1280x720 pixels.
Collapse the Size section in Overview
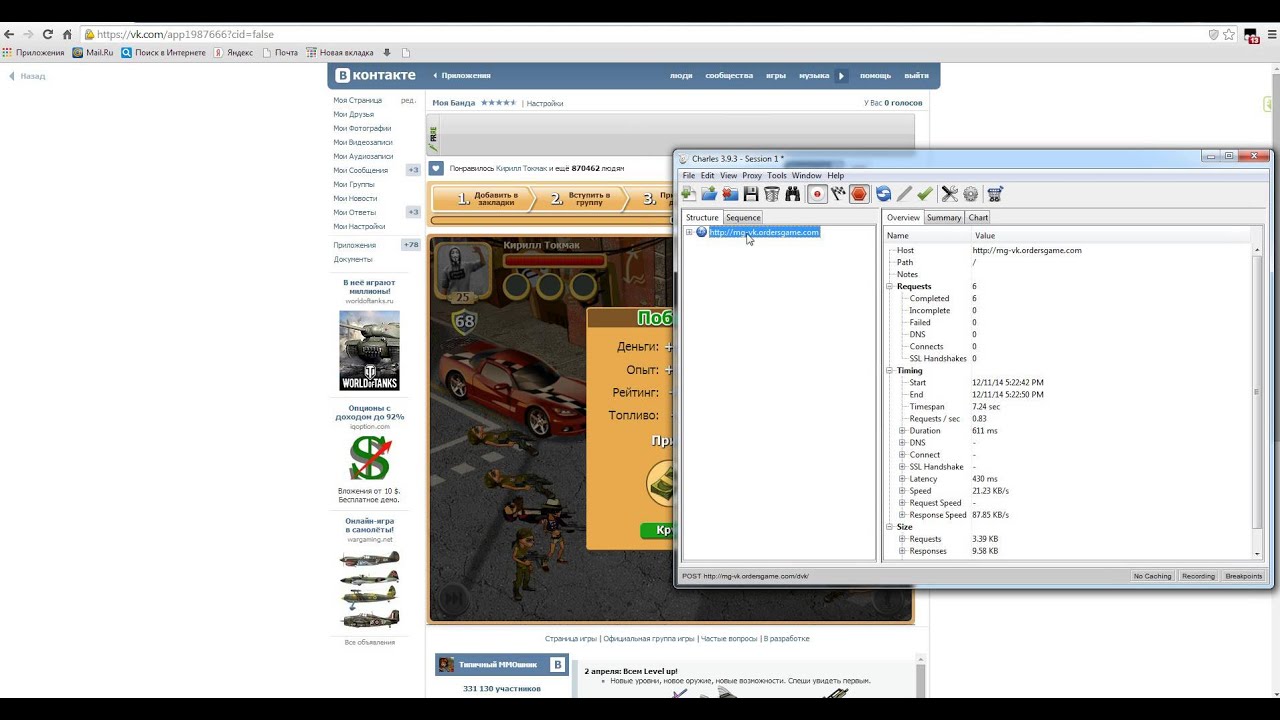[x=890, y=527]
